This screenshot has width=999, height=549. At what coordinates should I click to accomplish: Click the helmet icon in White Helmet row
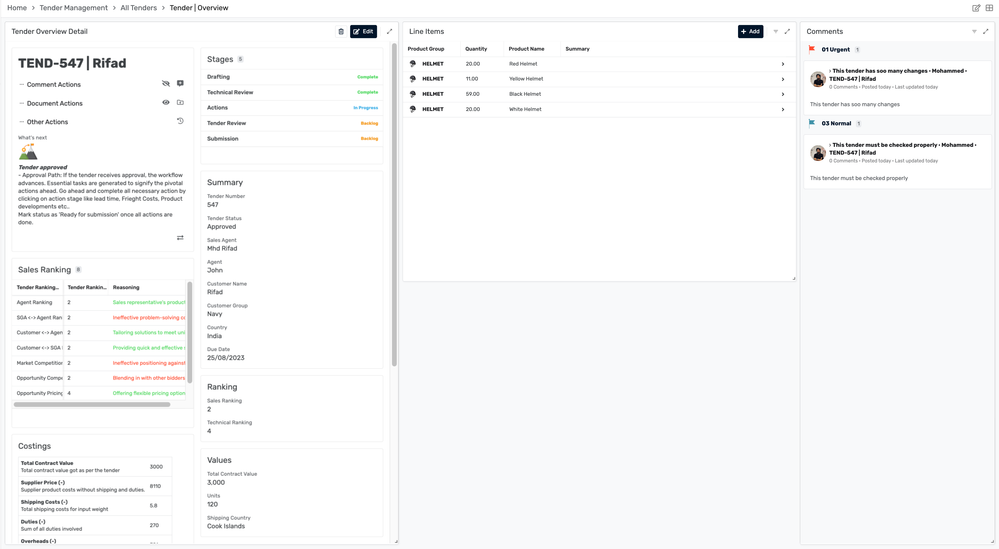pos(413,110)
